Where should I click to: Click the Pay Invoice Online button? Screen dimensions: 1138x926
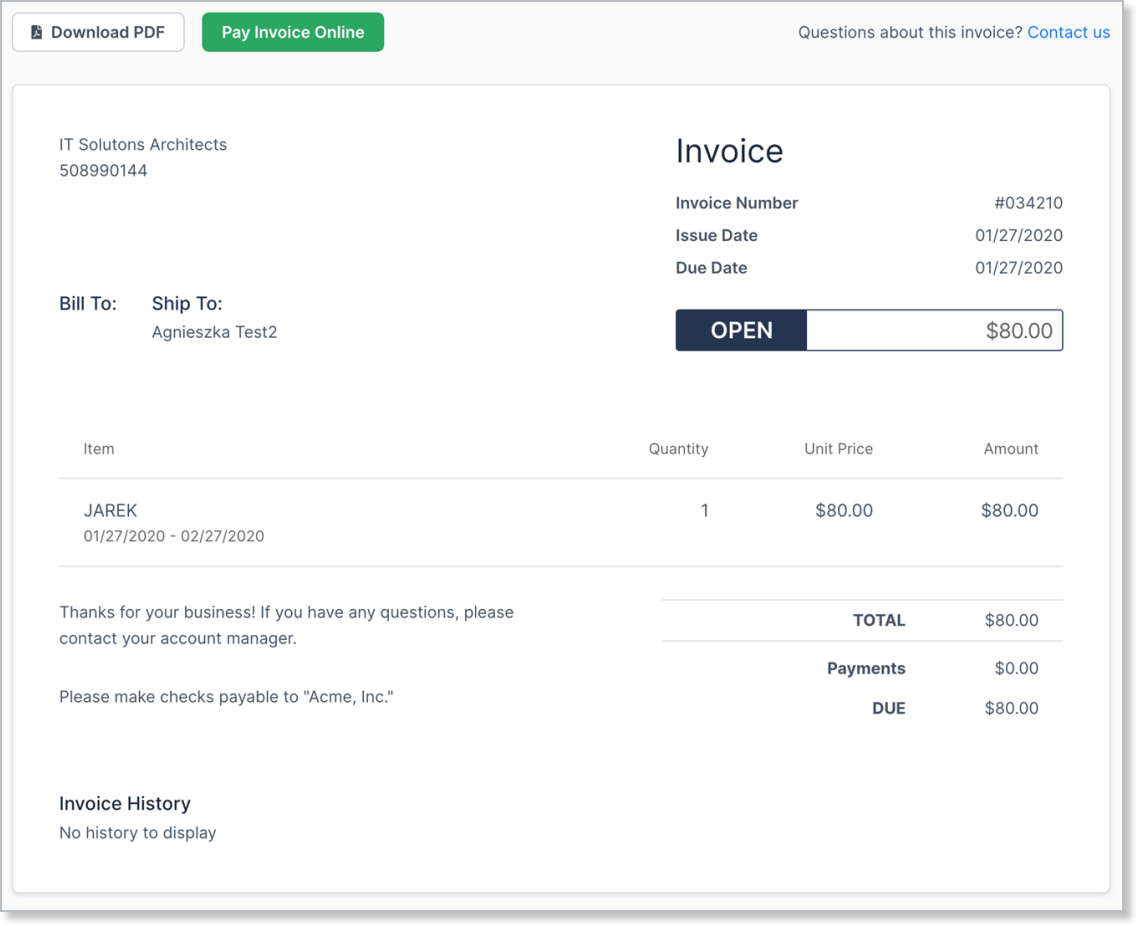point(292,31)
